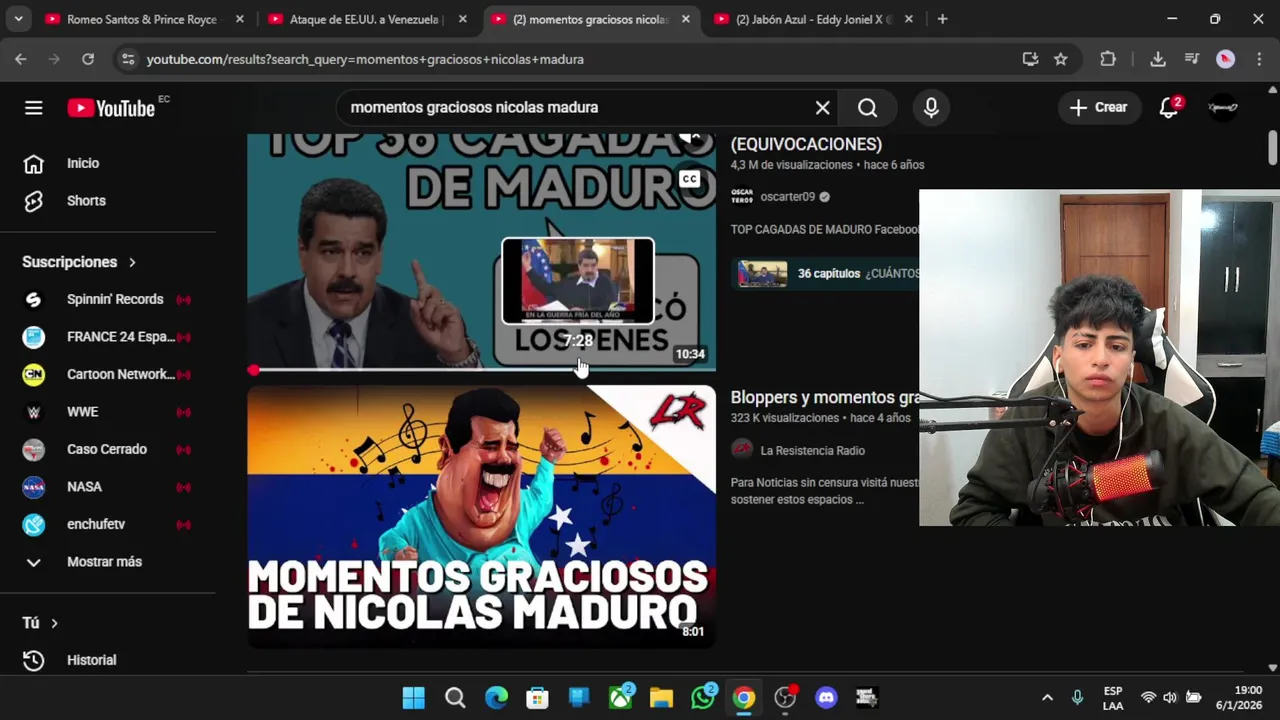Open File Explorer from the taskbar
1280x720 pixels.
click(x=661, y=697)
